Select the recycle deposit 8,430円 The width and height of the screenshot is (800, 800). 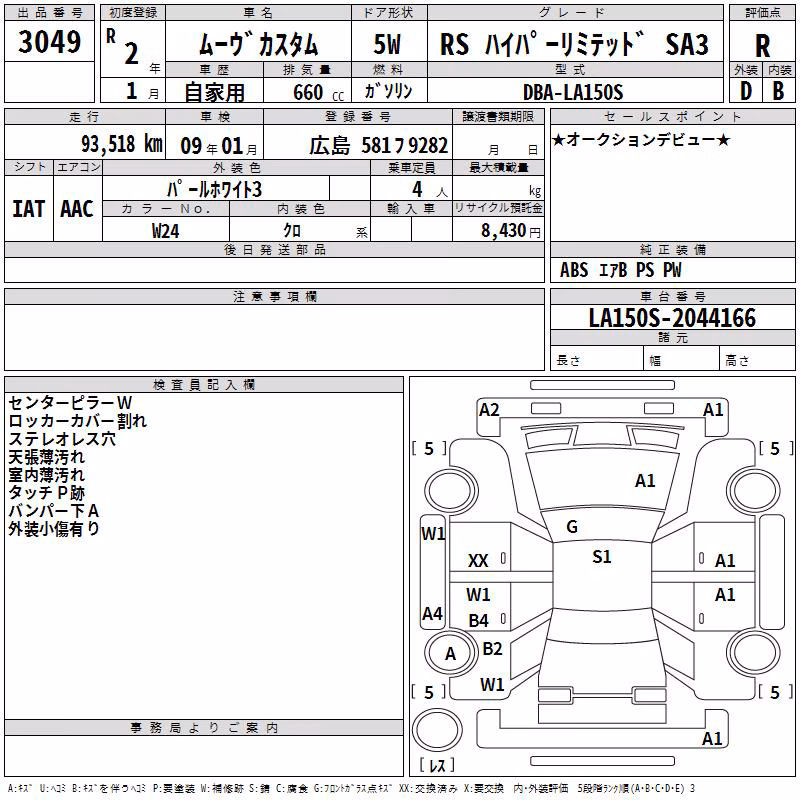tap(511, 231)
